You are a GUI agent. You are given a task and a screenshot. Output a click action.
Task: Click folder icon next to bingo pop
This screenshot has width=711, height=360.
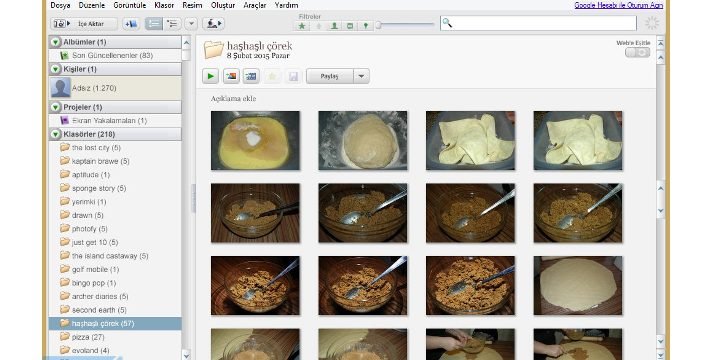click(x=65, y=282)
